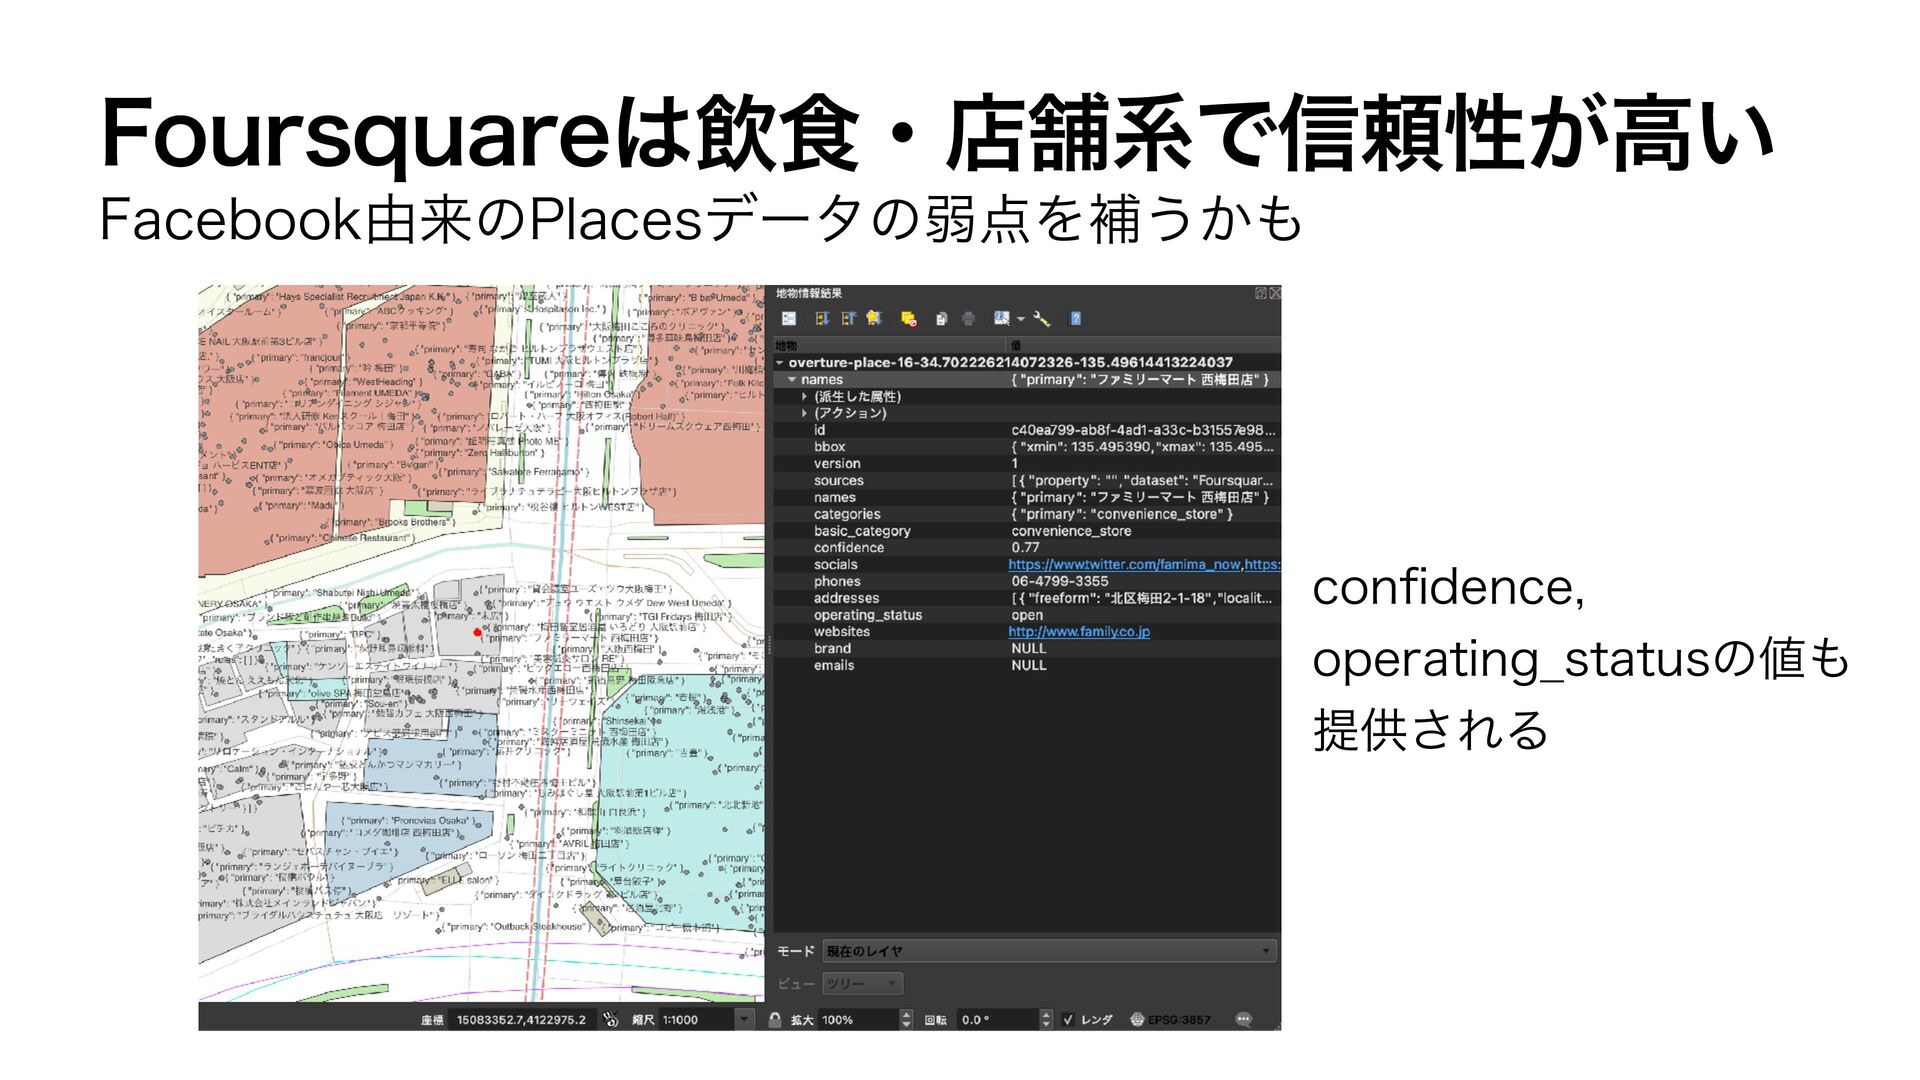Click the 座標 coordinate input field
The height and width of the screenshot is (1080, 1920).
click(521, 1019)
